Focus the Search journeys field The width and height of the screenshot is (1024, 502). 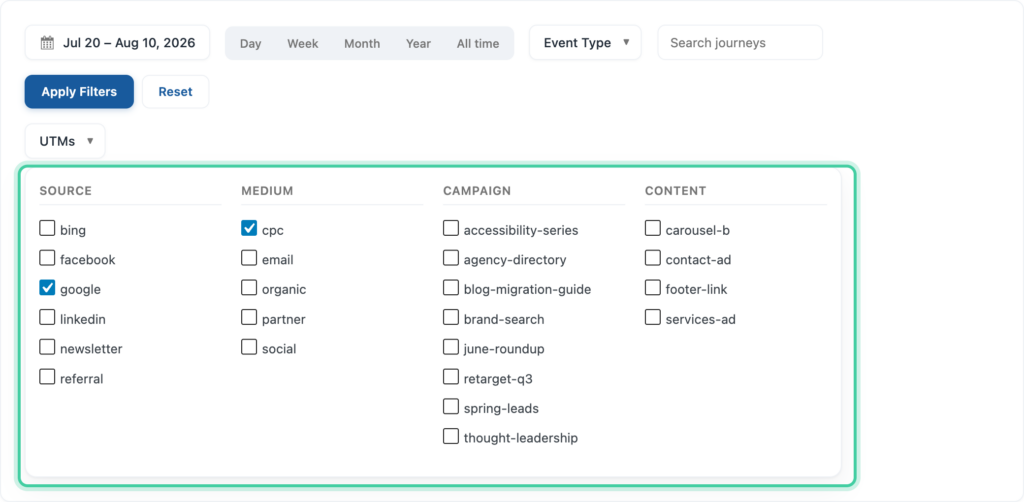pyautogui.click(x=740, y=43)
